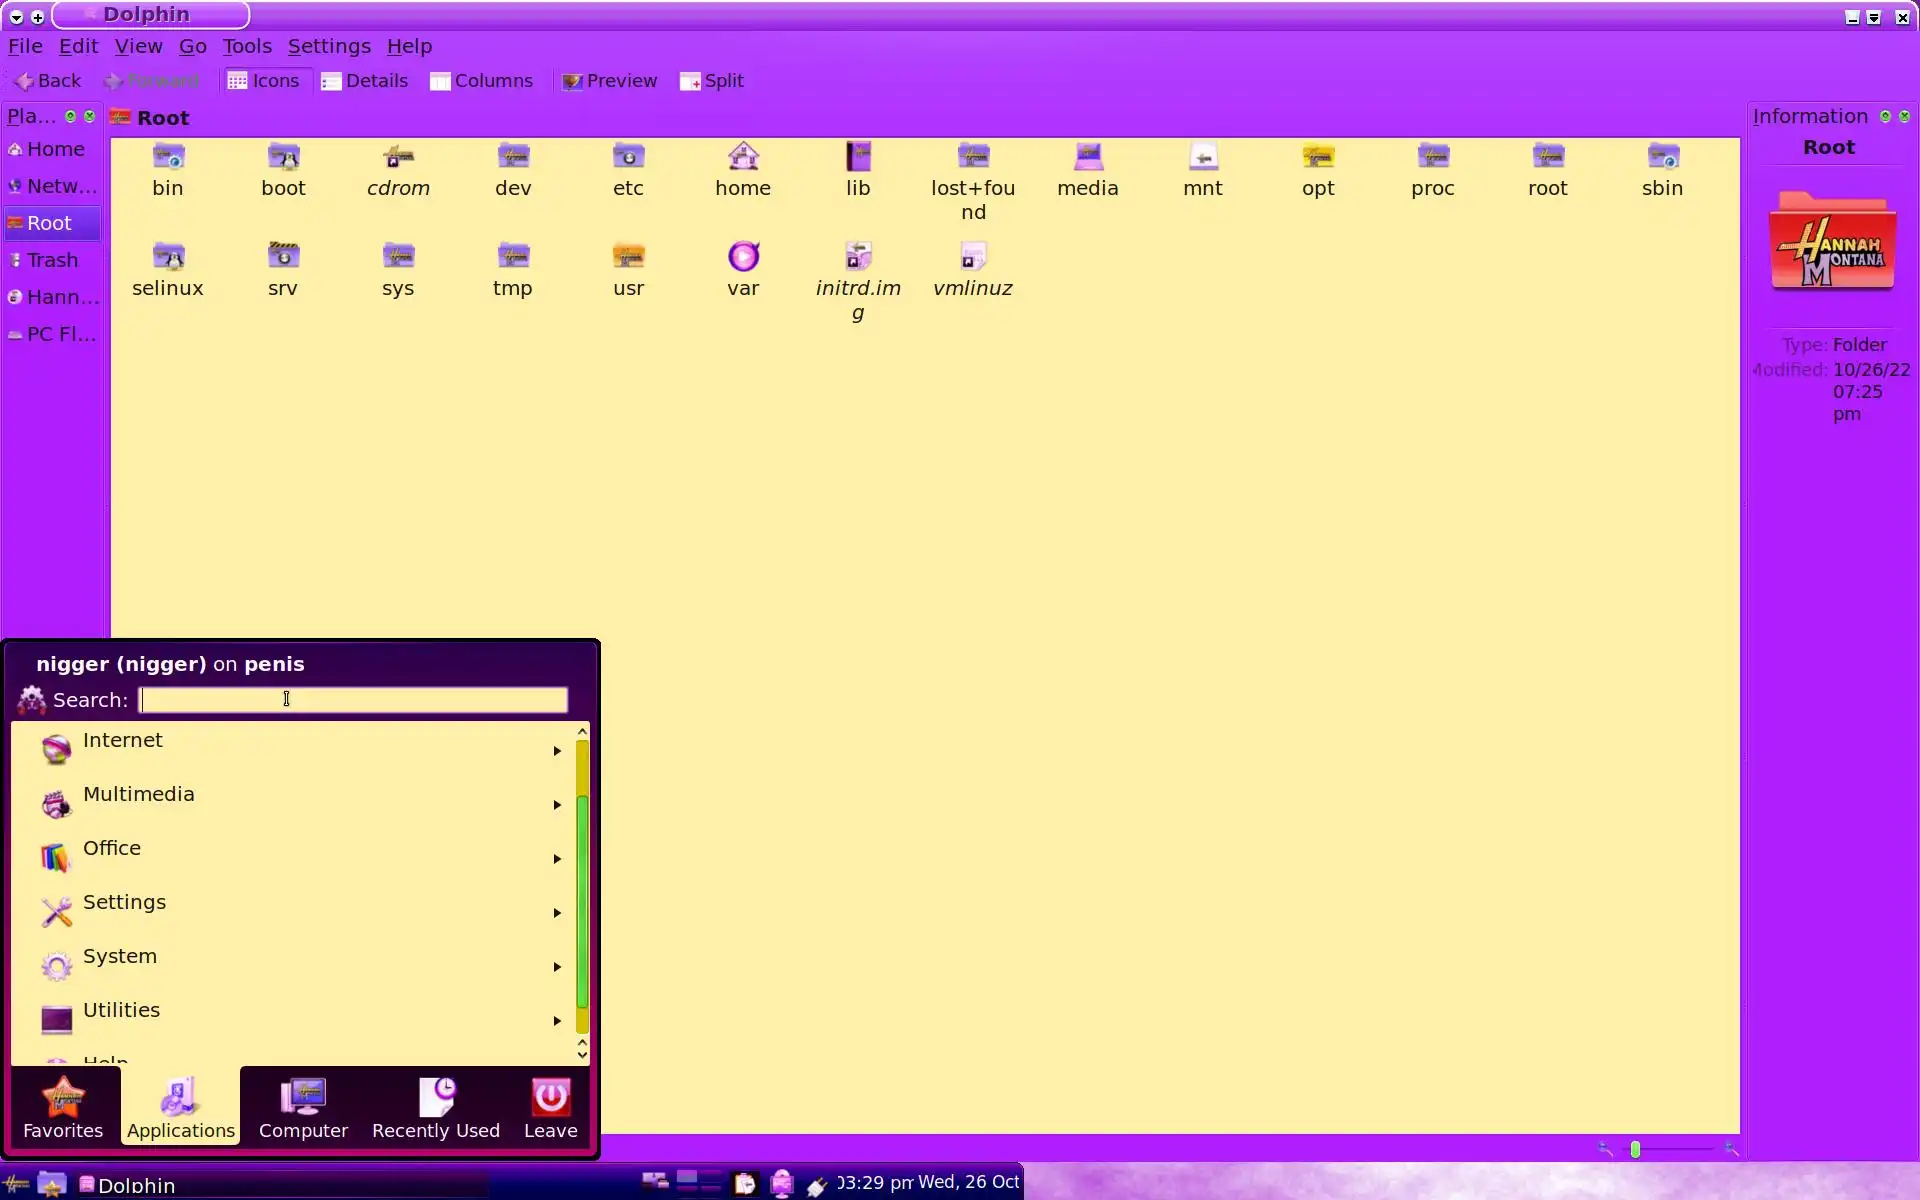Screen dimensions: 1920x1200
Task: Switch to Columns view mode
Action: click(x=482, y=82)
